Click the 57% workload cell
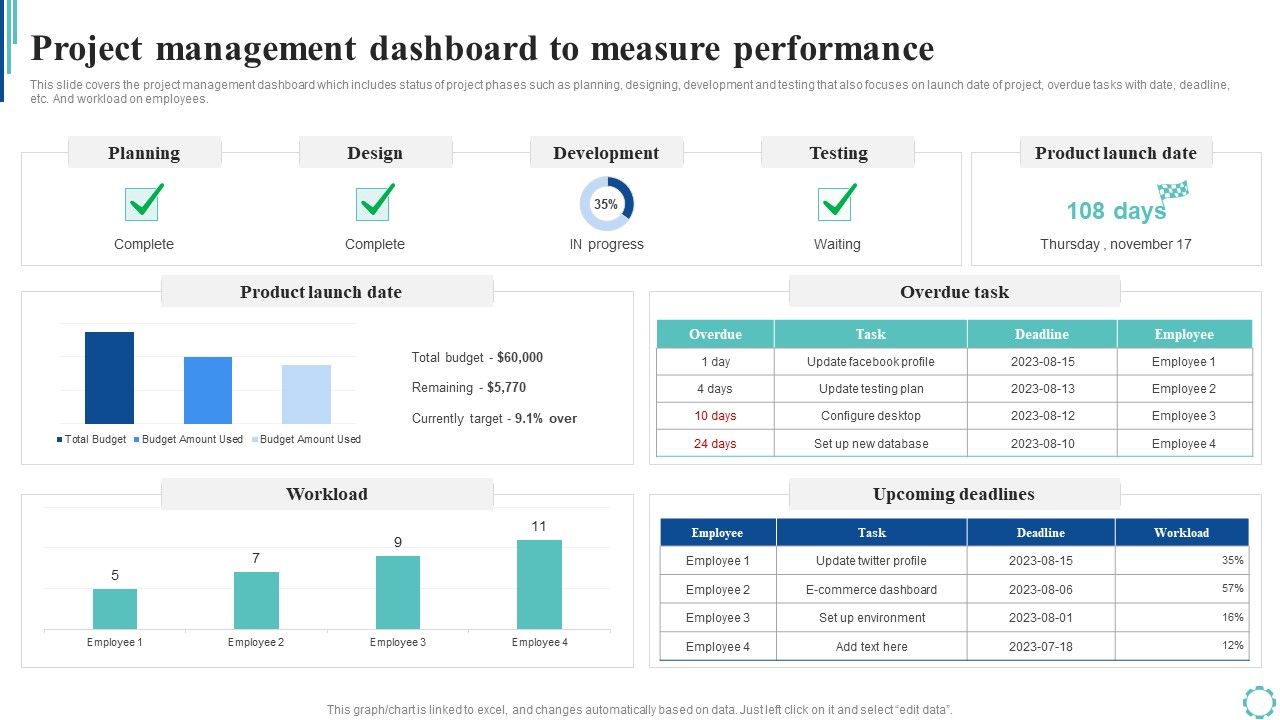The width and height of the screenshot is (1280, 720). coord(1182,589)
